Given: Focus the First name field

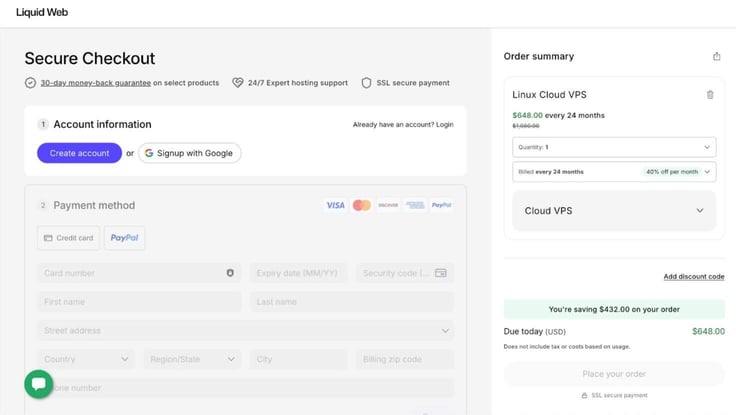Looking at the screenshot, I should pos(139,302).
